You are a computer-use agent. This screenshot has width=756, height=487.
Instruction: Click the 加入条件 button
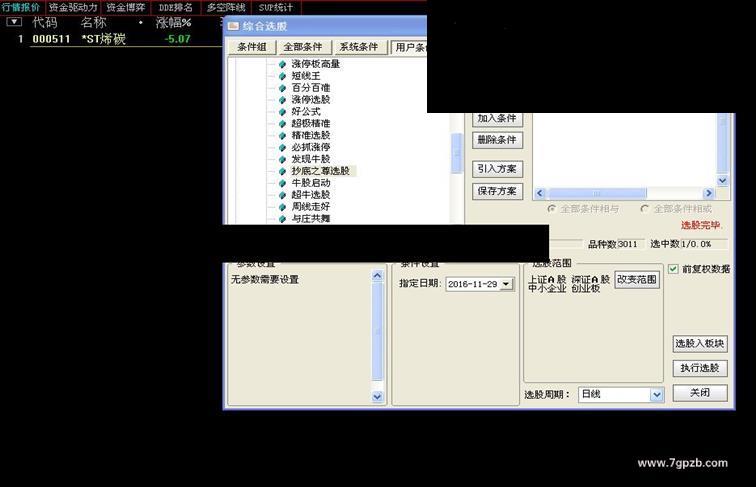coord(497,119)
